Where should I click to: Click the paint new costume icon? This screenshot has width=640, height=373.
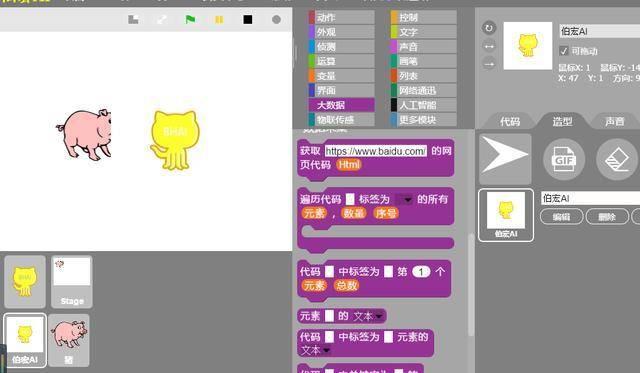(617, 160)
